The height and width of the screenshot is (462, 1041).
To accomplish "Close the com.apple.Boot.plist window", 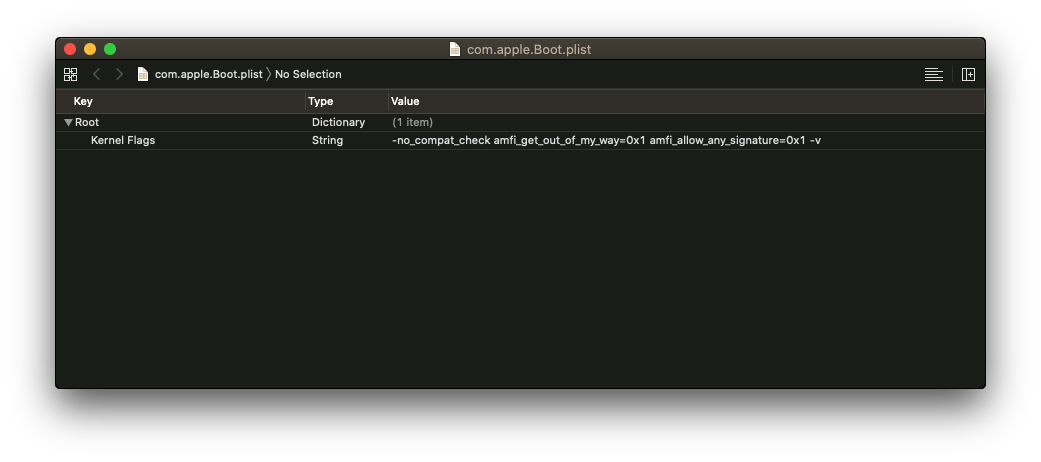I will (x=70, y=49).
